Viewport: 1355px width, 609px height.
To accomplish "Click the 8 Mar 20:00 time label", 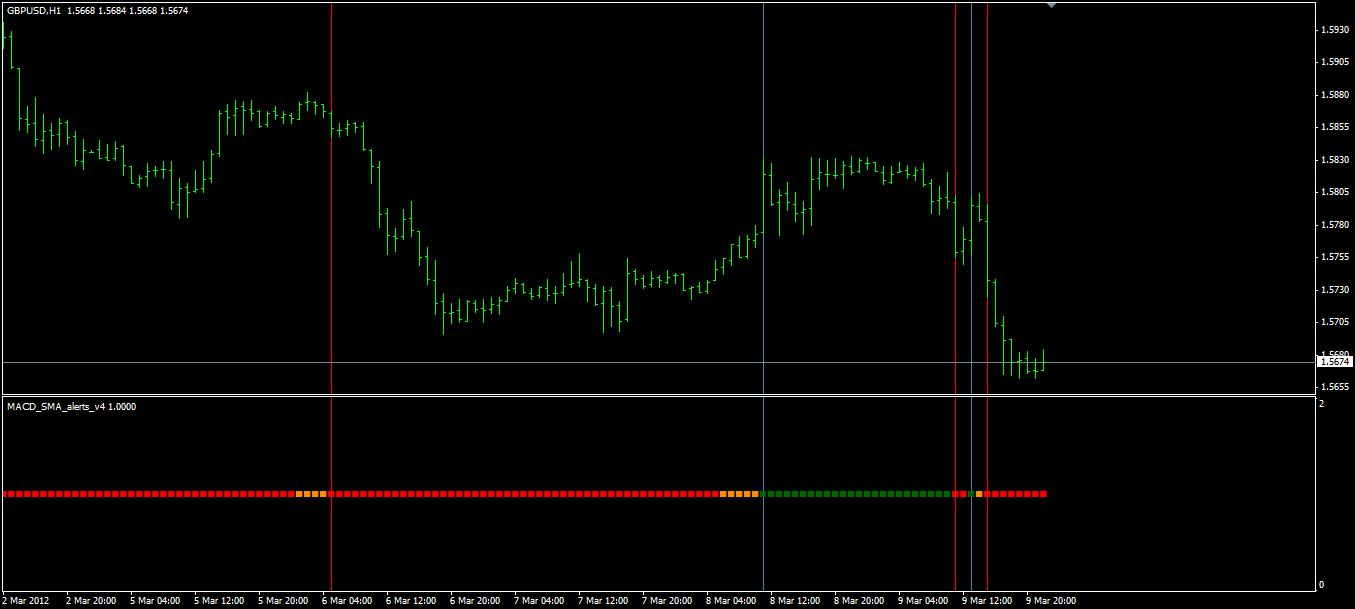I will (x=859, y=601).
